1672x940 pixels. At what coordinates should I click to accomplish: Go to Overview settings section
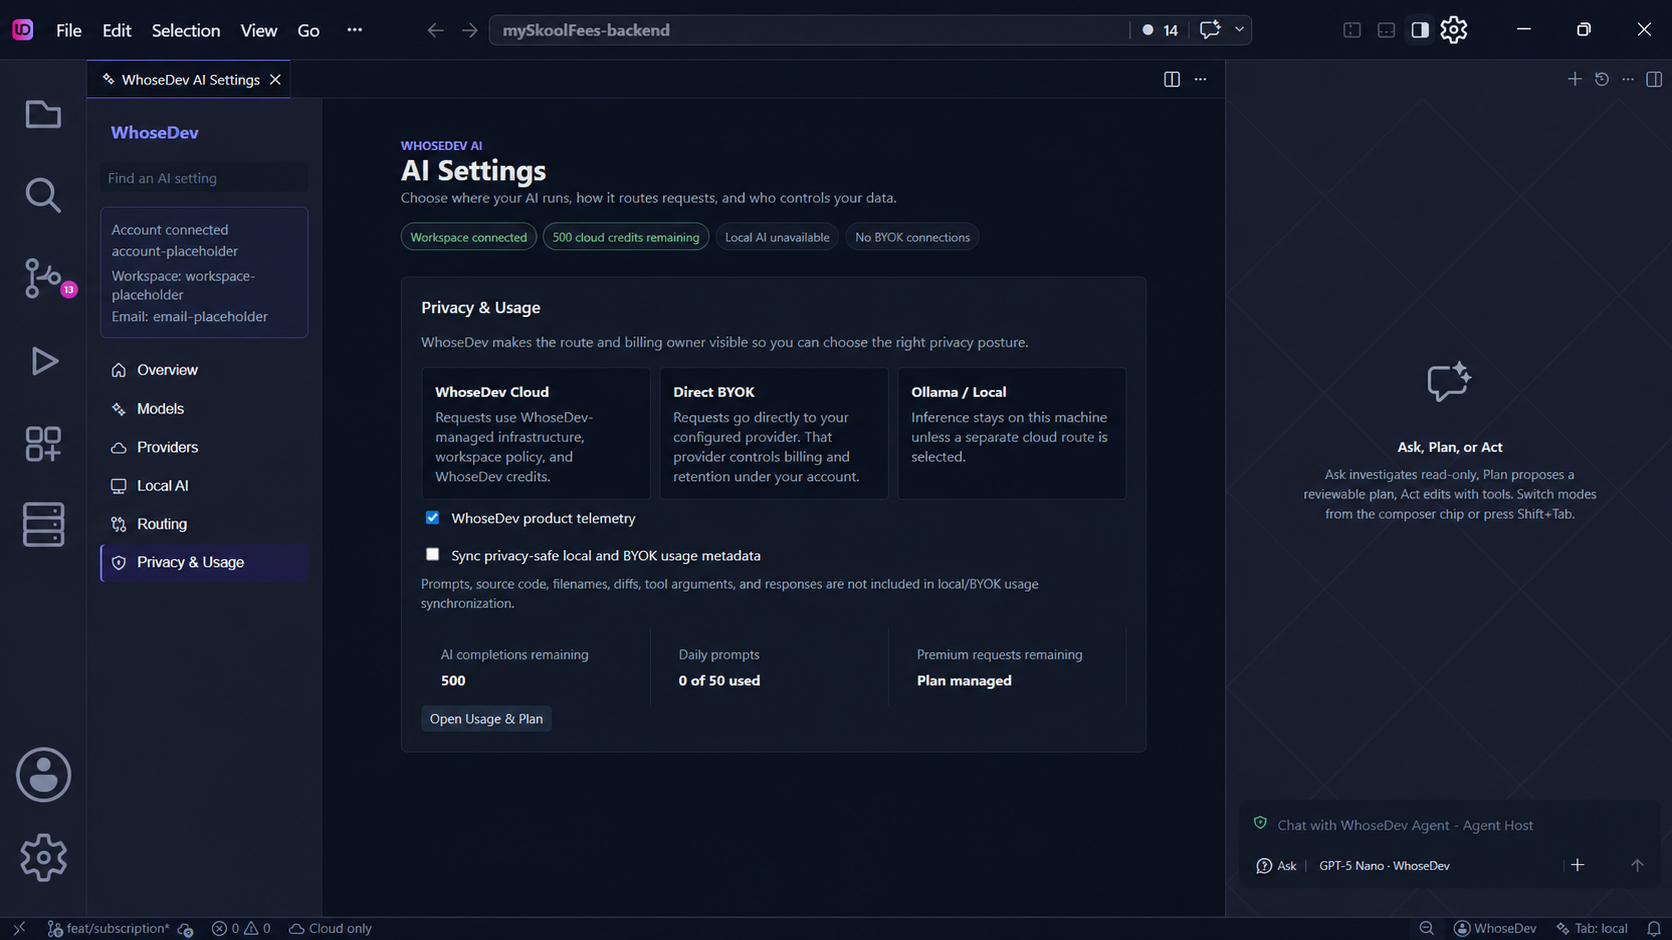pyautogui.click(x=204, y=370)
